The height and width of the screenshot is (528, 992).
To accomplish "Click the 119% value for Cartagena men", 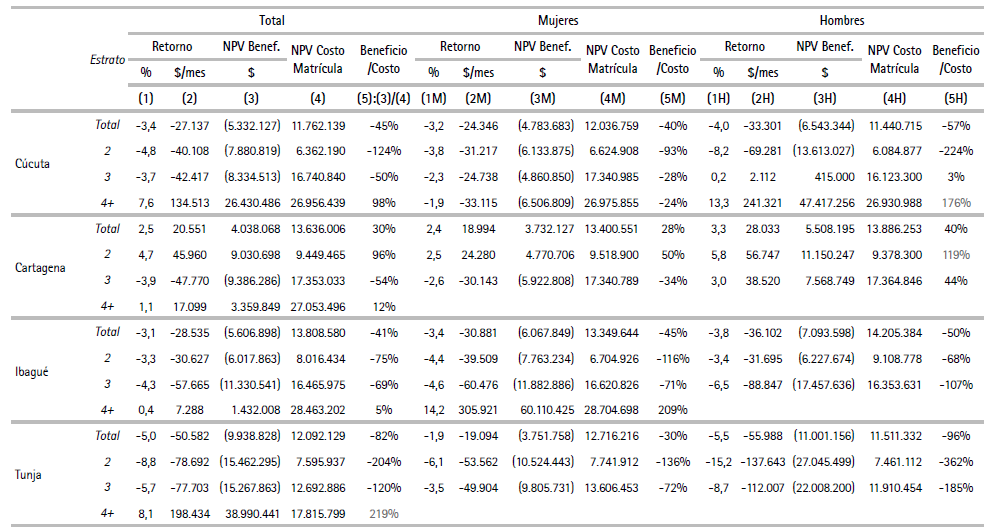I will click(955, 255).
